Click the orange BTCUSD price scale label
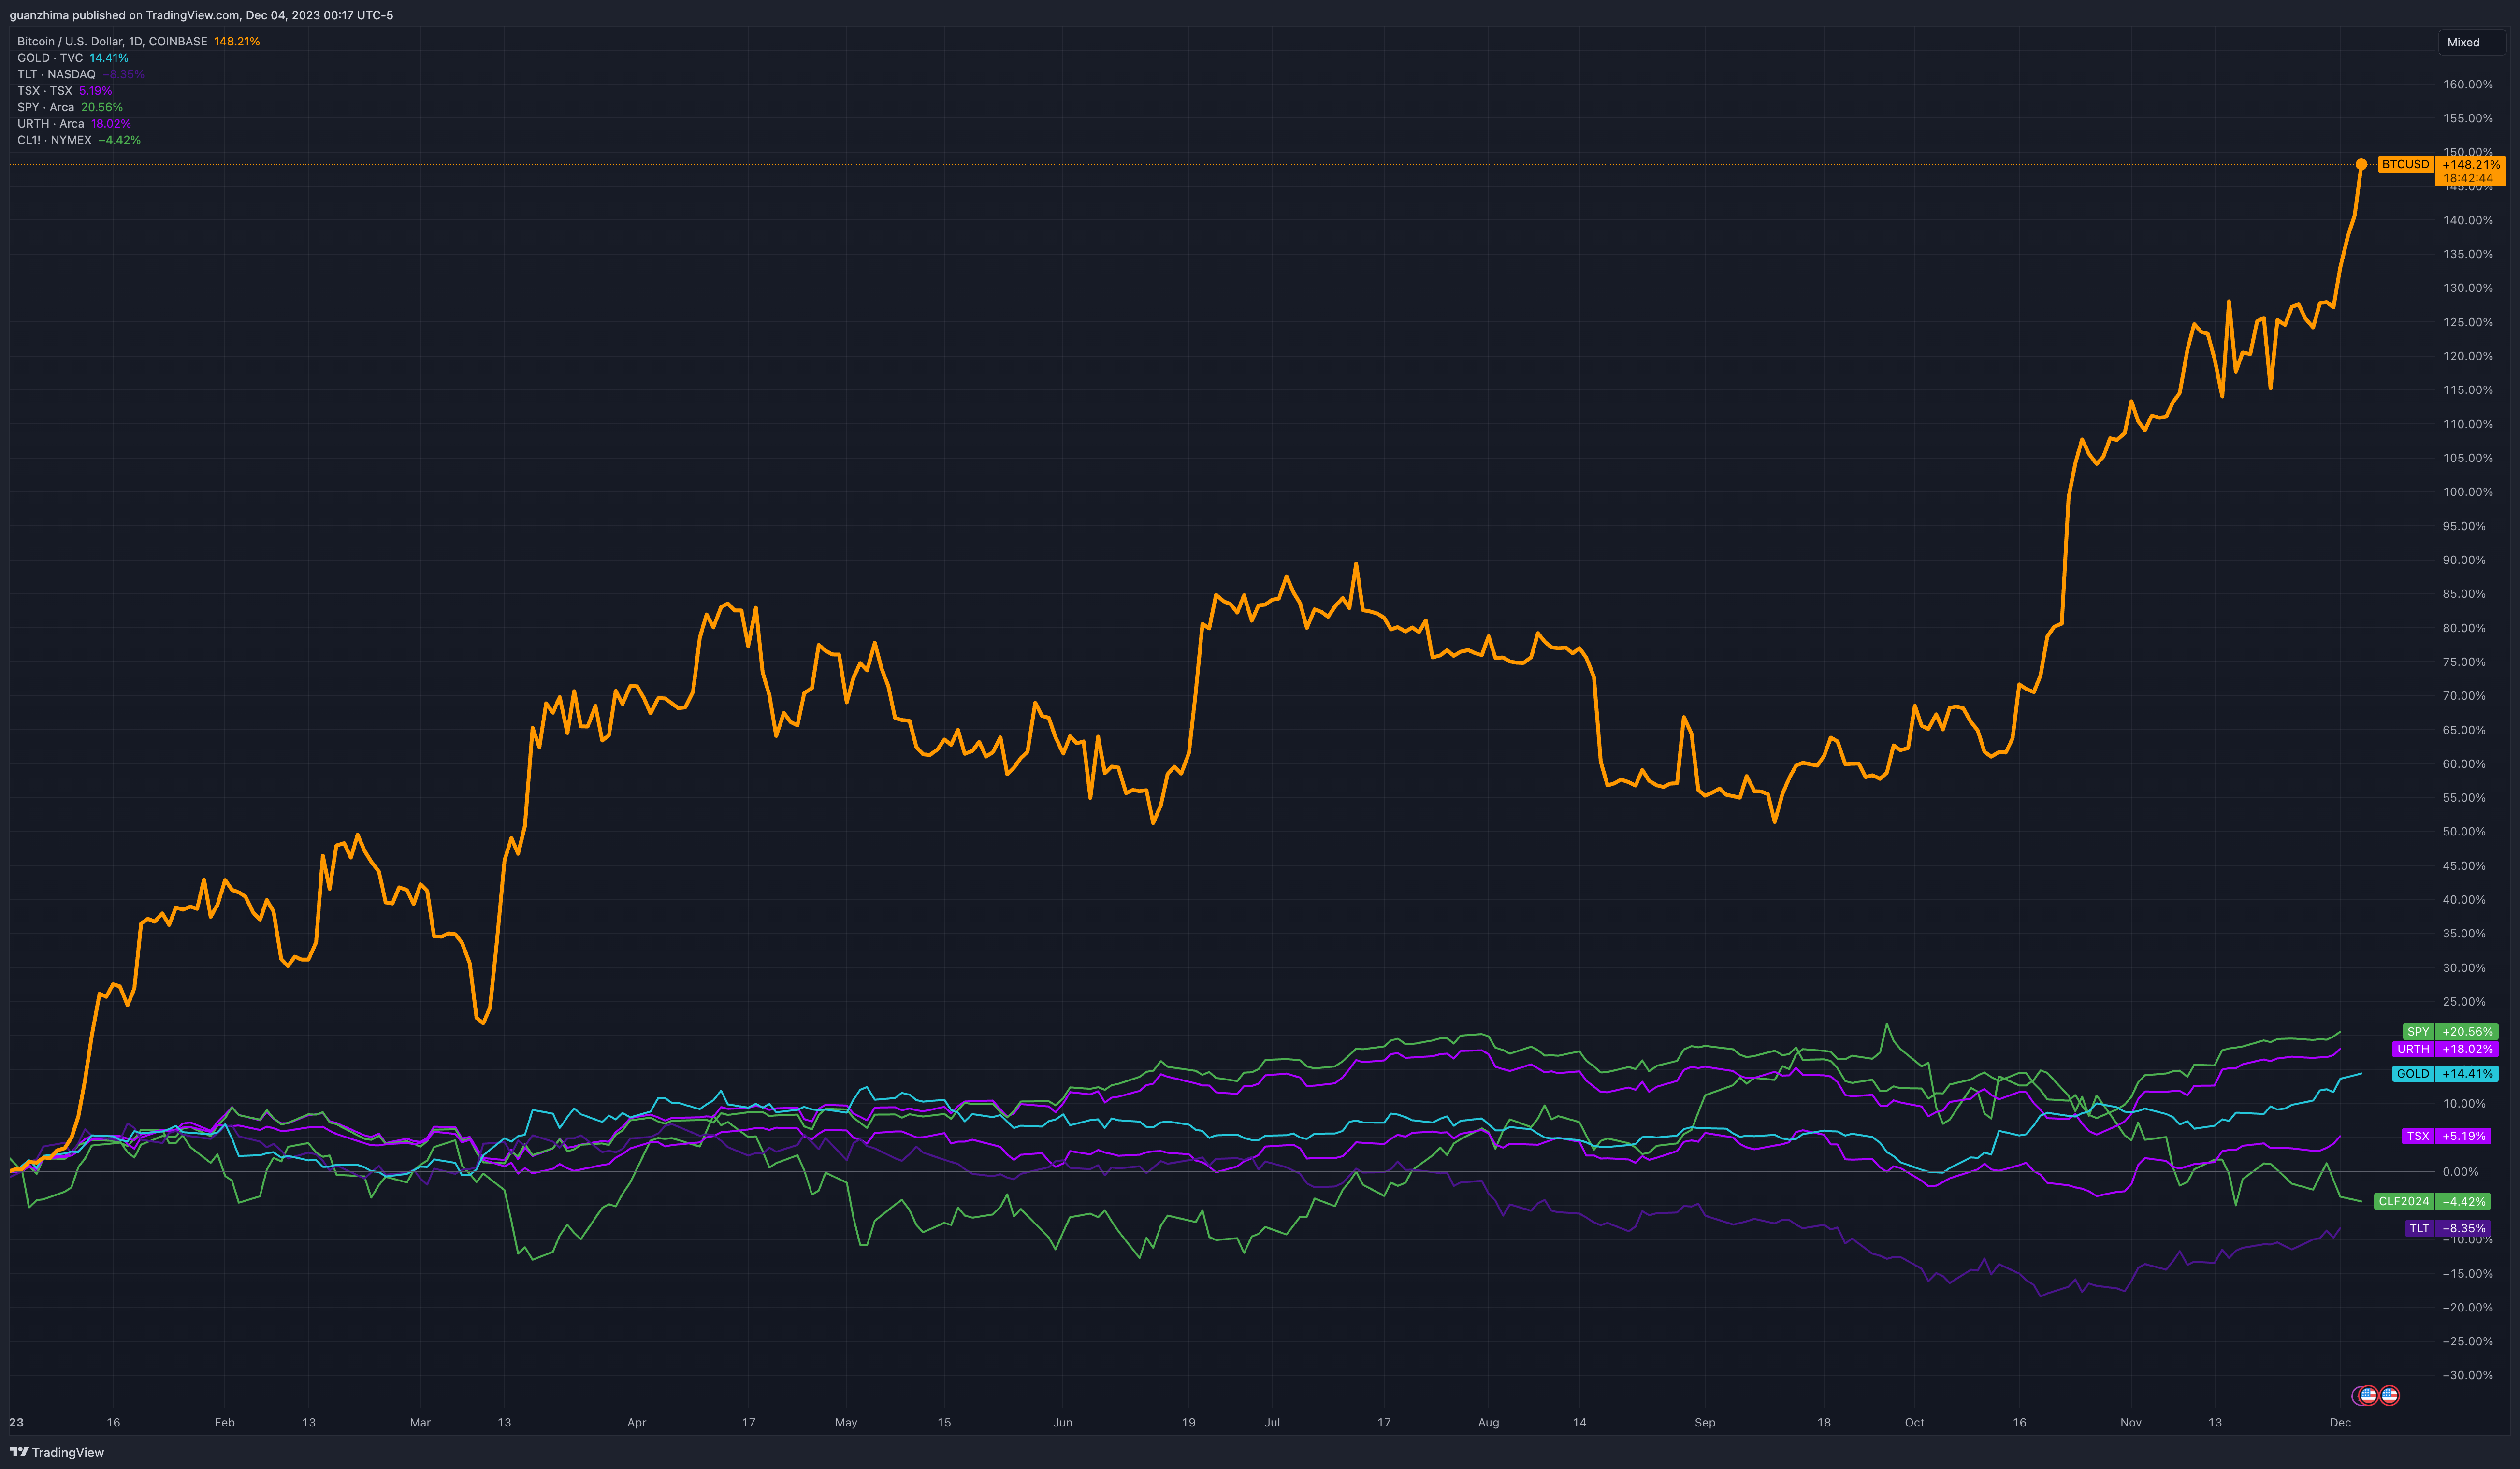The width and height of the screenshot is (2520, 1469). click(2405, 164)
